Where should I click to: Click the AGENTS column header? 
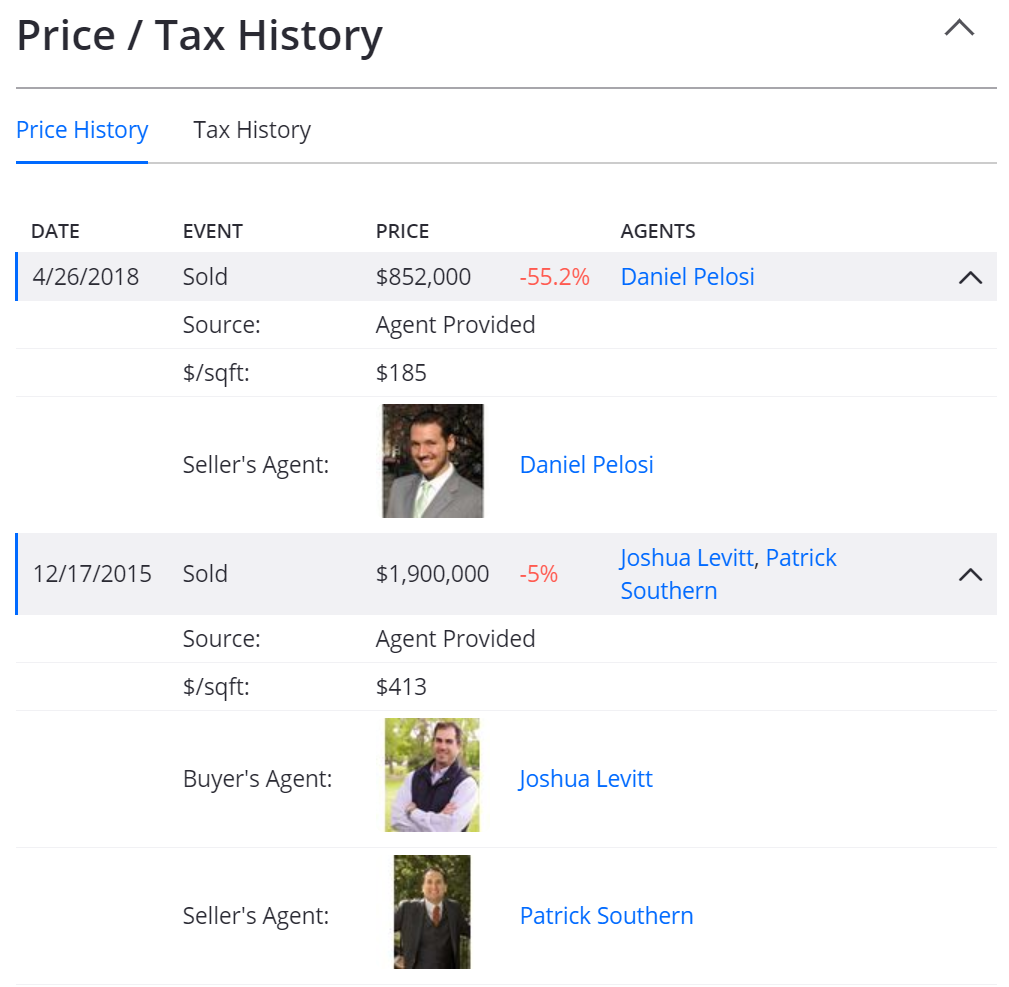[658, 231]
